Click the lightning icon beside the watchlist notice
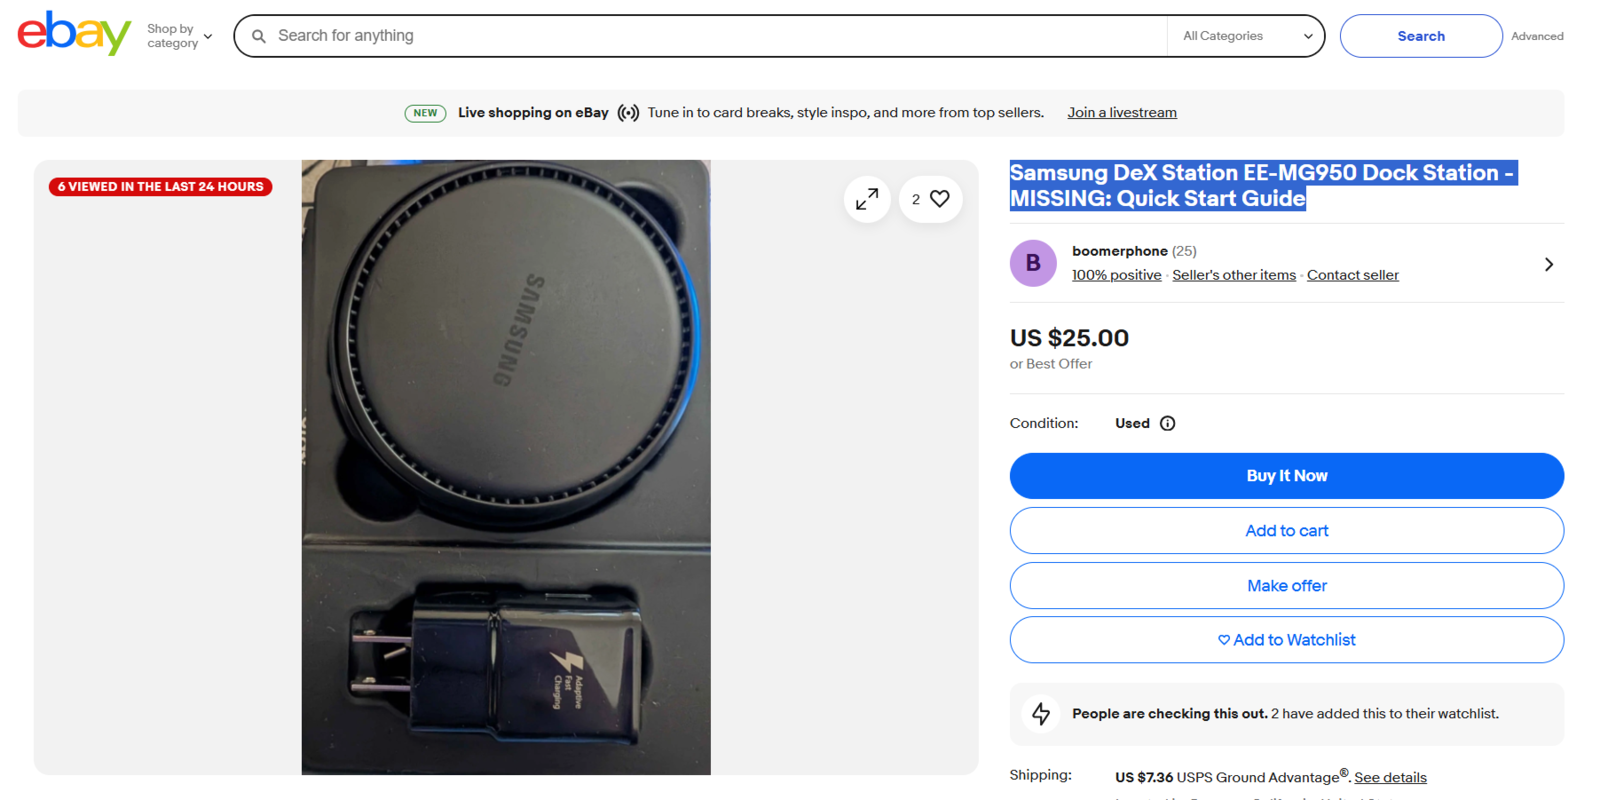The width and height of the screenshot is (1600, 800). point(1041,713)
